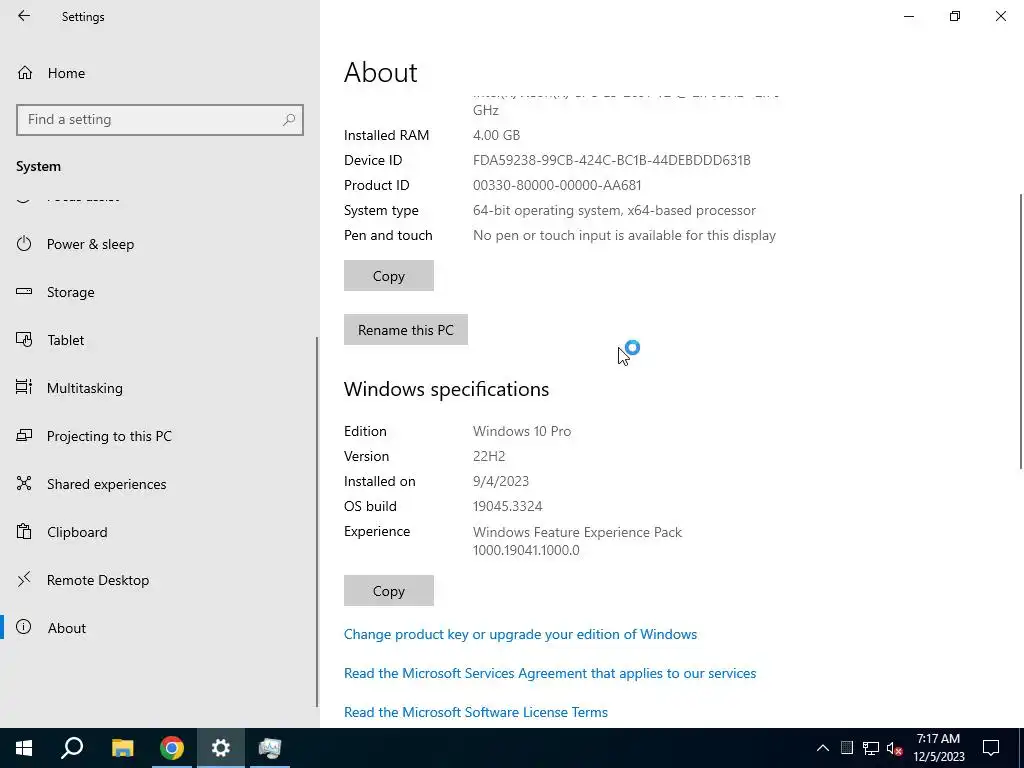Click Rename this PC button
Viewport: 1024px width, 768px height.
coord(406,330)
